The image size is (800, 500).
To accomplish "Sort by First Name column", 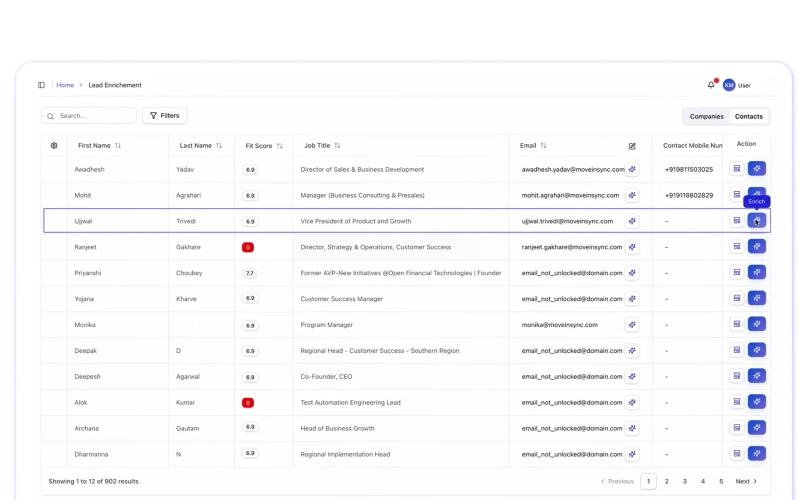I will coord(118,145).
